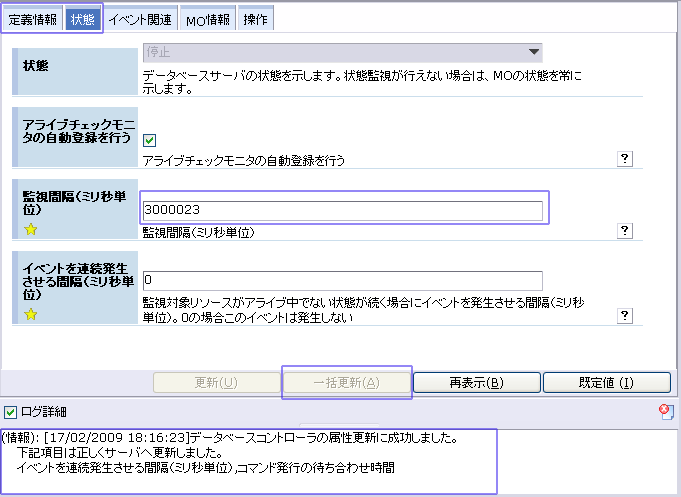Click the clear log icon at right
This screenshot has height=497, width=681.
click(x=666, y=411)
